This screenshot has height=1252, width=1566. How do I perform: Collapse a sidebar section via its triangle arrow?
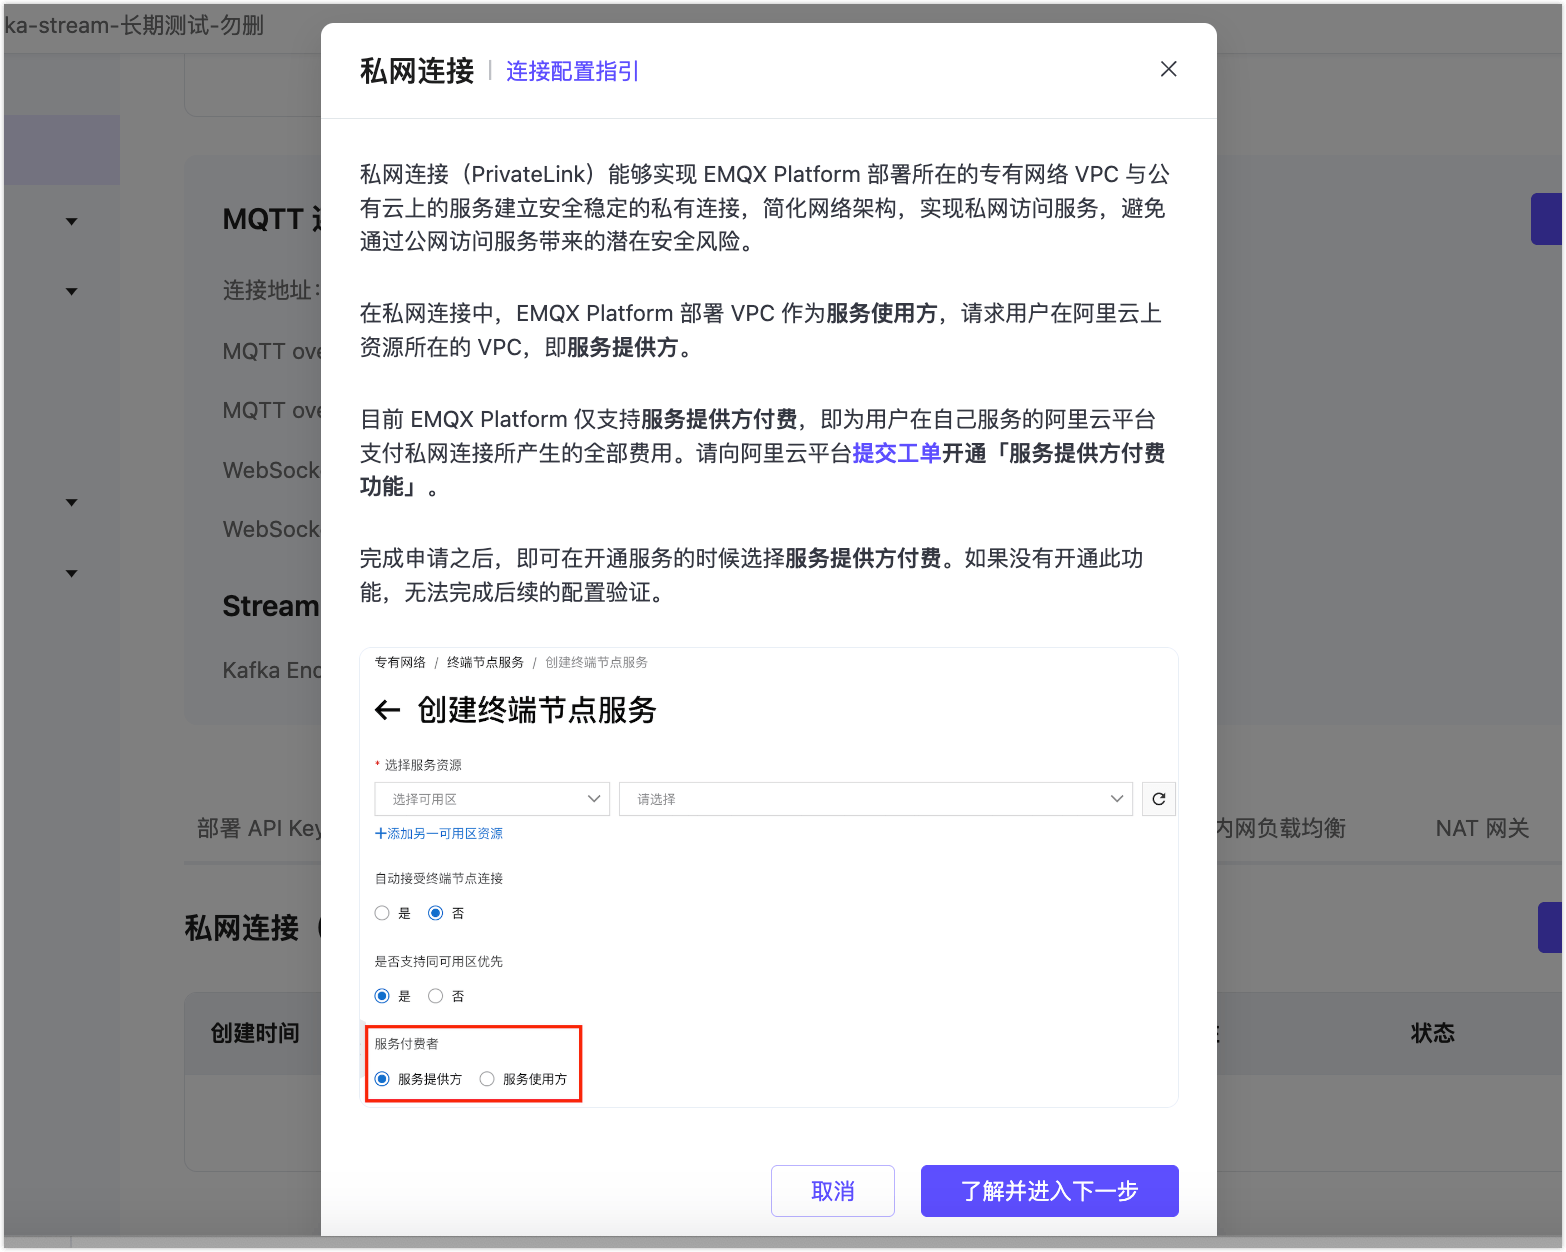tap(71, 221)
